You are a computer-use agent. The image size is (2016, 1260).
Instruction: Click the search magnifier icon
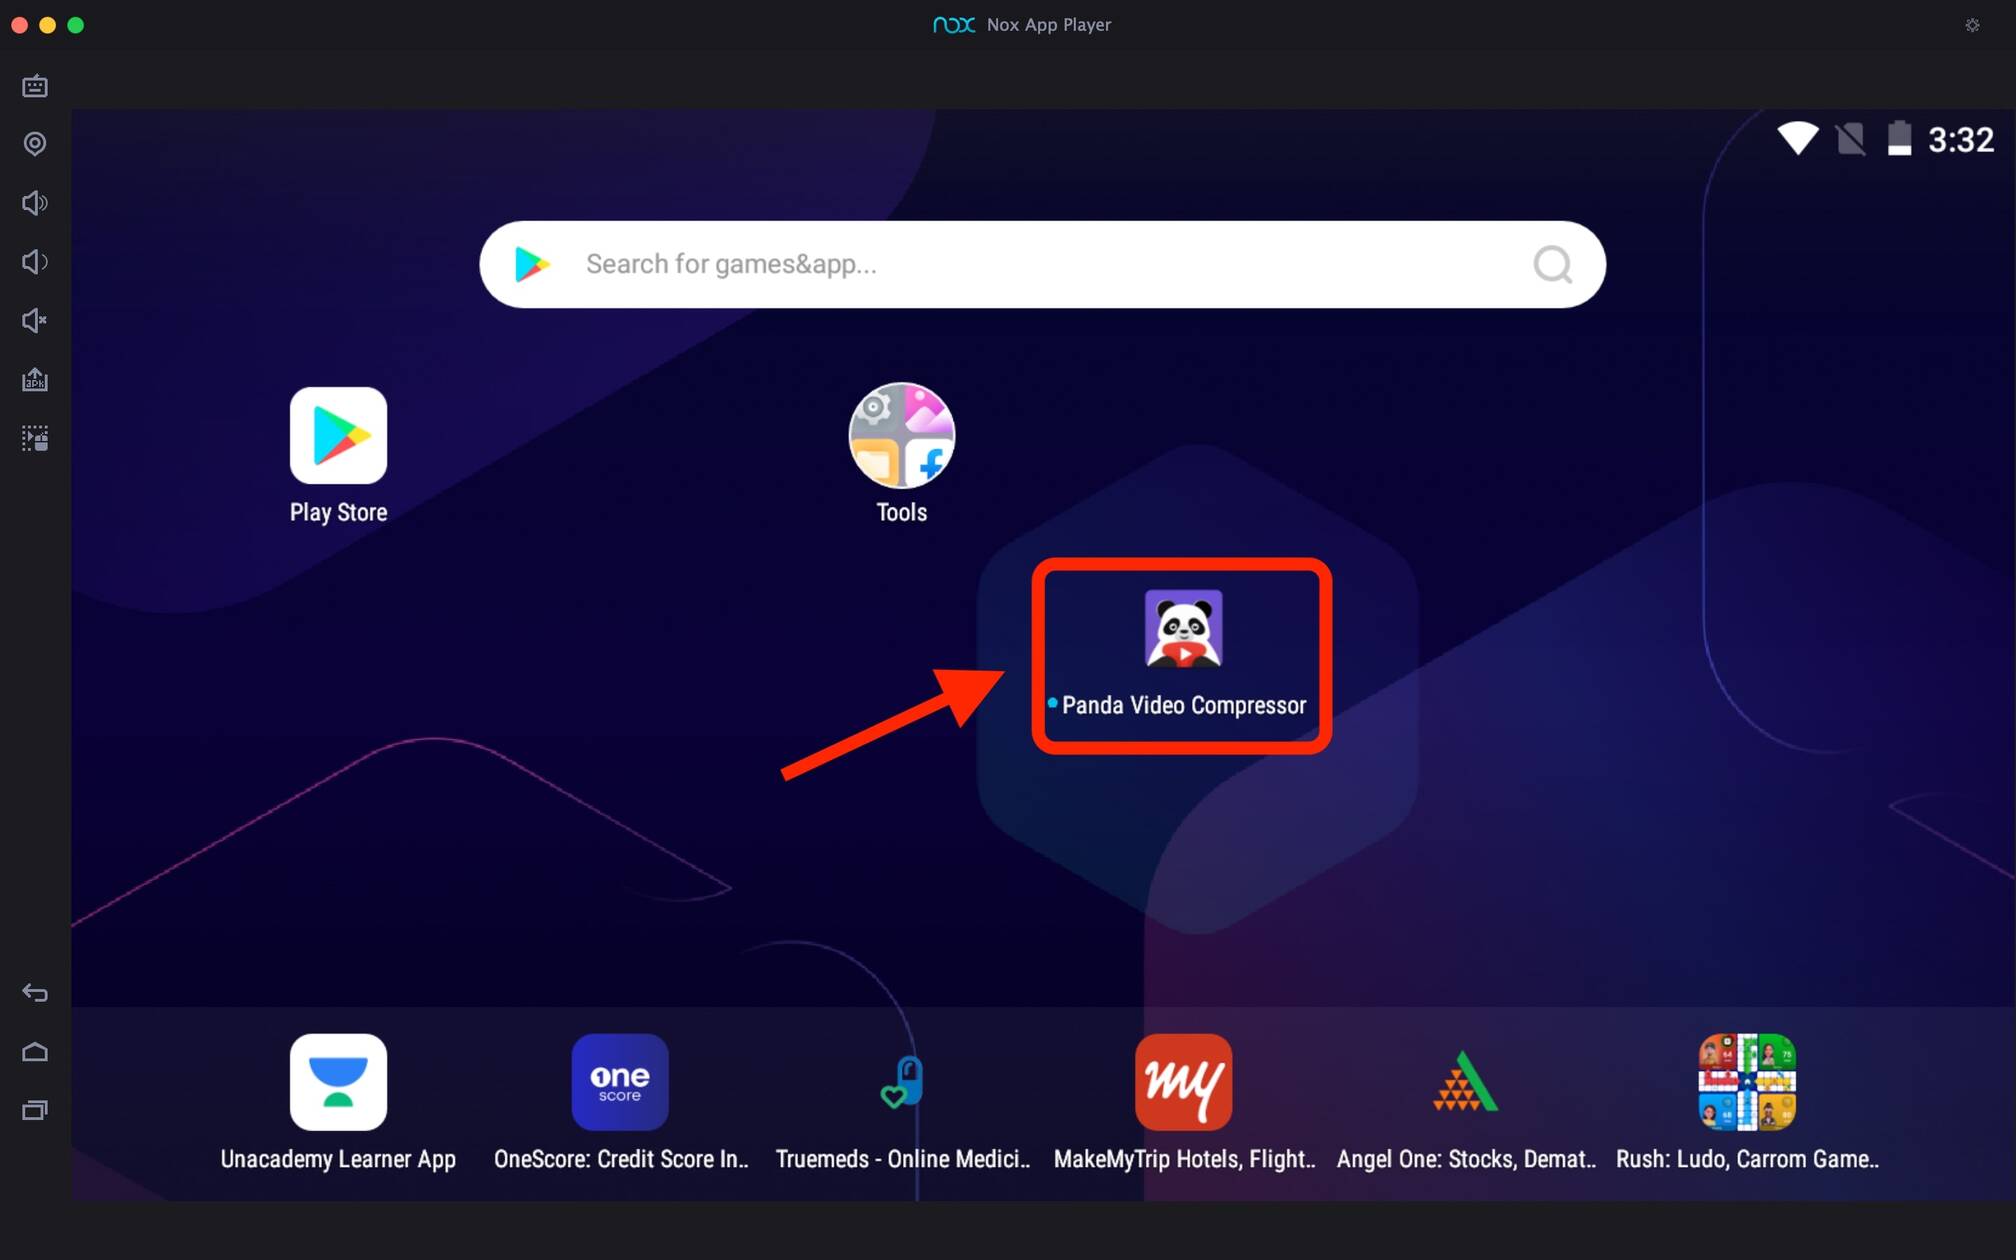click(x=1553, y=264)
